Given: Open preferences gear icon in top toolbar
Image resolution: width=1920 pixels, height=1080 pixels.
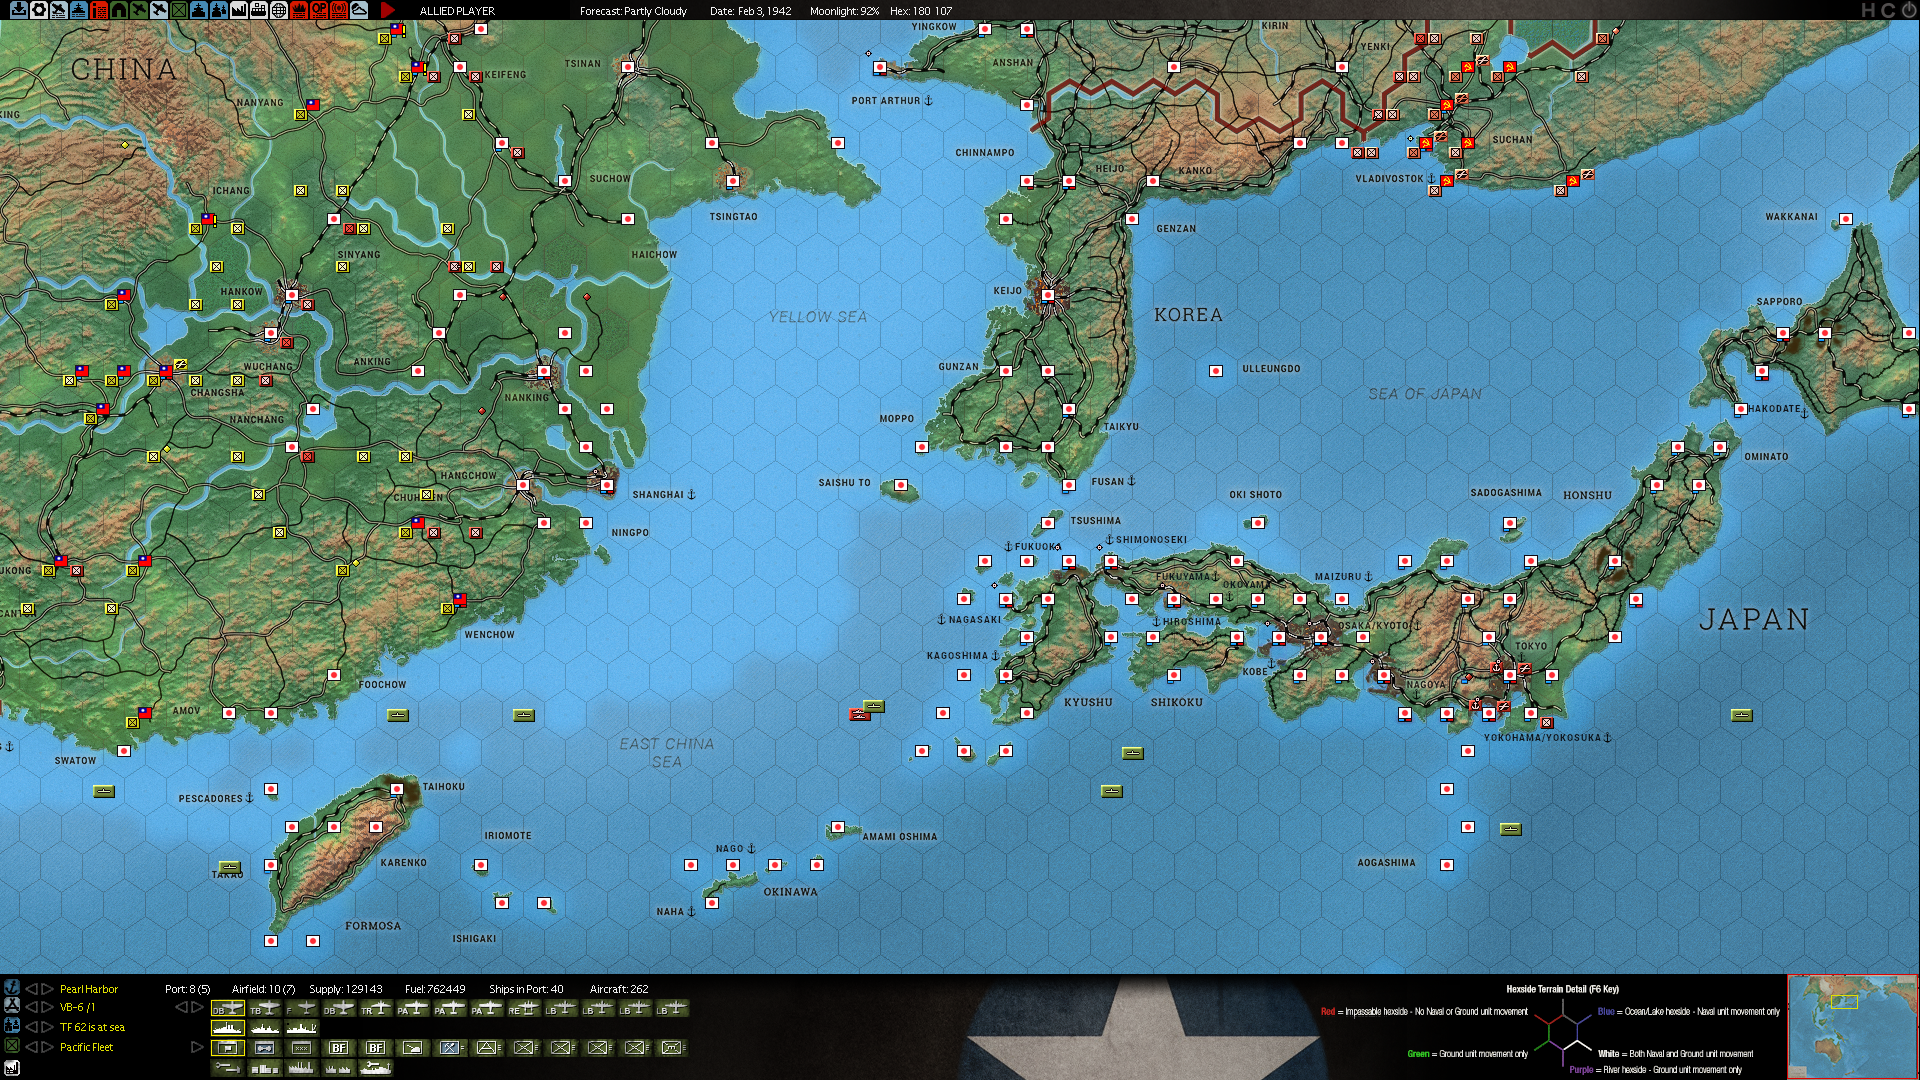Looking at the screenshot, I should [x=38, y=10].
